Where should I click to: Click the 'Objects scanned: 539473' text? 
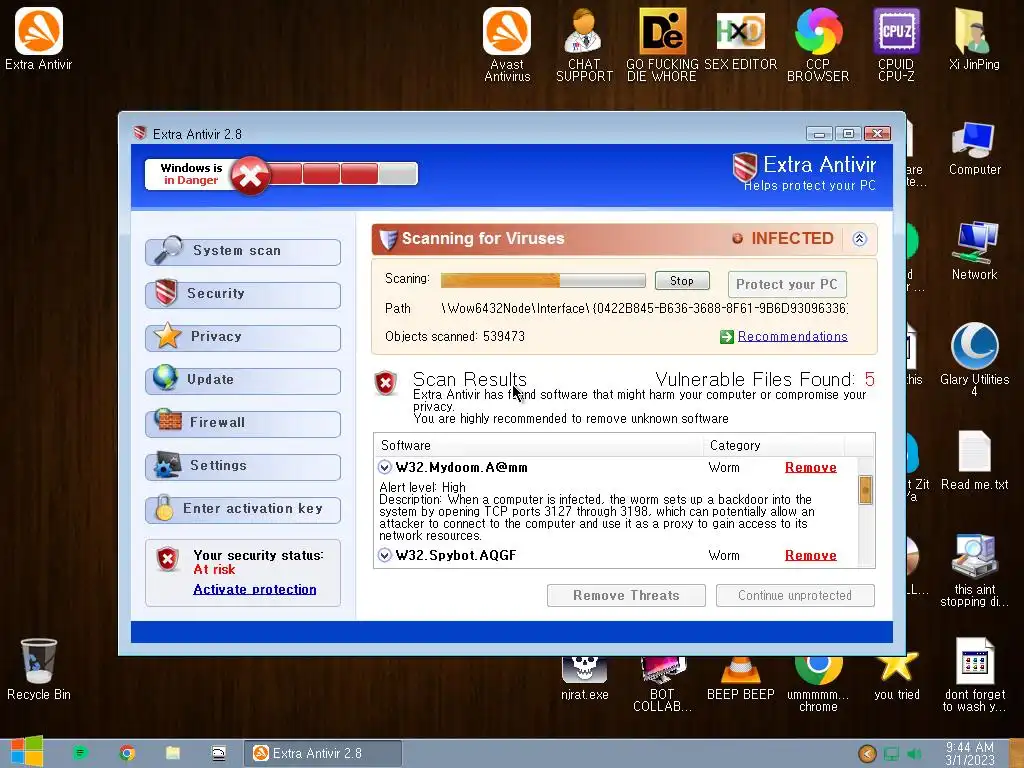click(x=455, y=336)
